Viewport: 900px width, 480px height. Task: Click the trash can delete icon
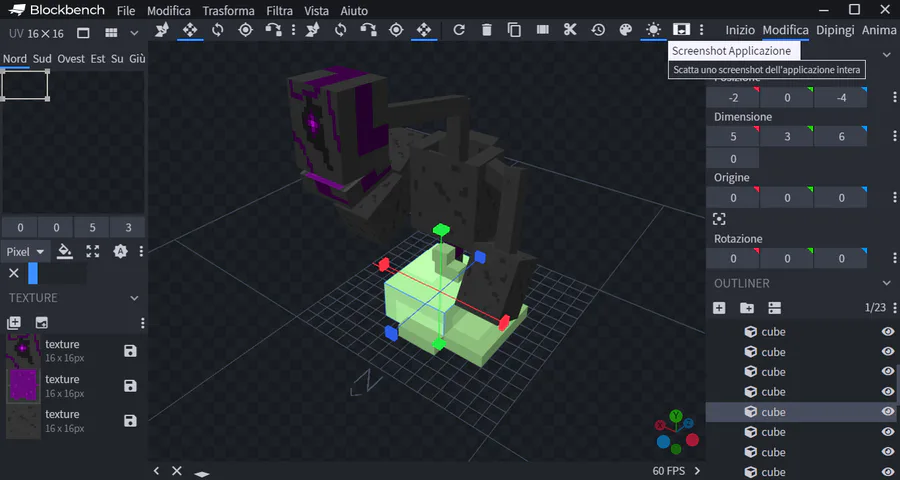tap(487, 29)
